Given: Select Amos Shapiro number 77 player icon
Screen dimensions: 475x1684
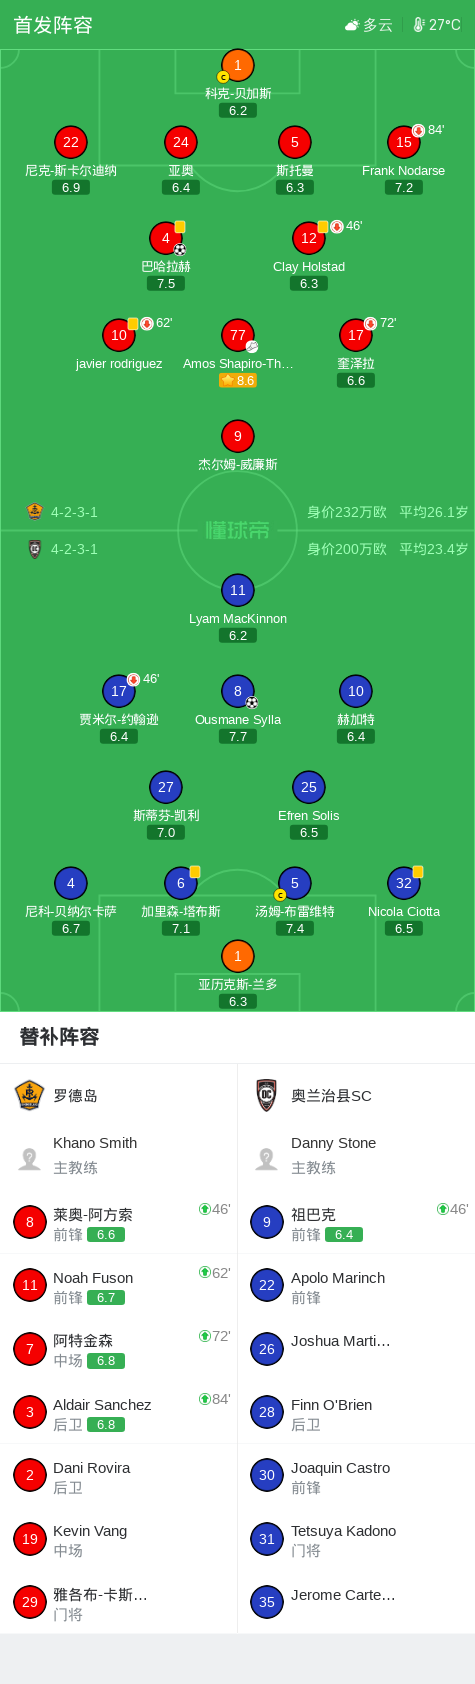Looking at the screenshot, I should 238,335.
